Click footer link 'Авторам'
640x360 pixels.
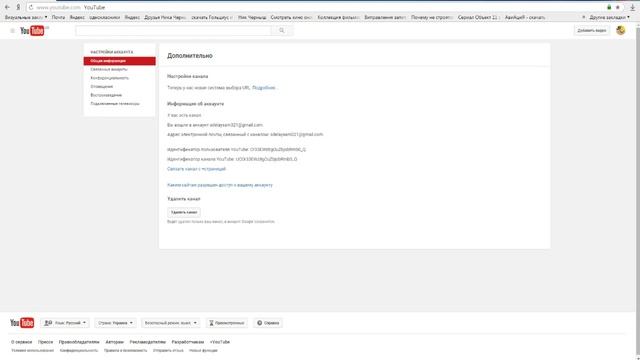(x=114, y=342)
